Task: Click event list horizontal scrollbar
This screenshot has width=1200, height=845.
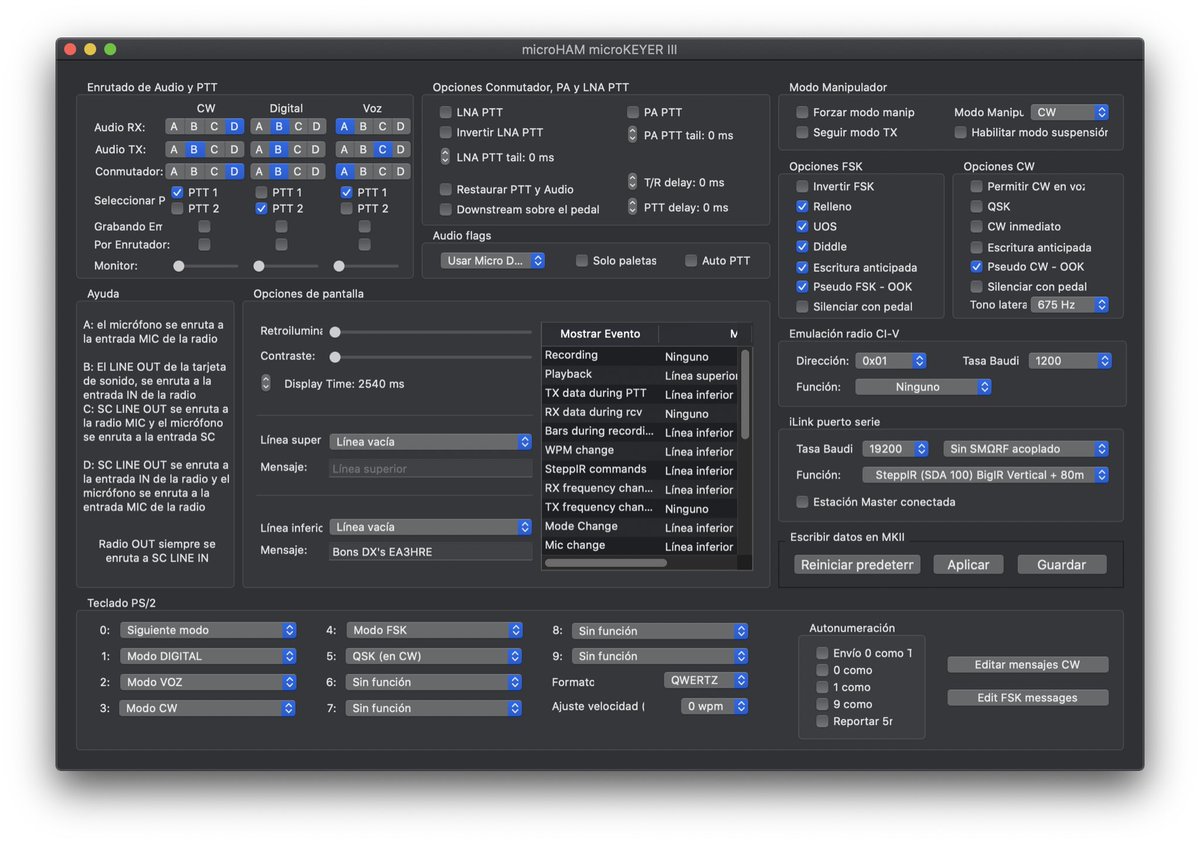Action: 606,563
